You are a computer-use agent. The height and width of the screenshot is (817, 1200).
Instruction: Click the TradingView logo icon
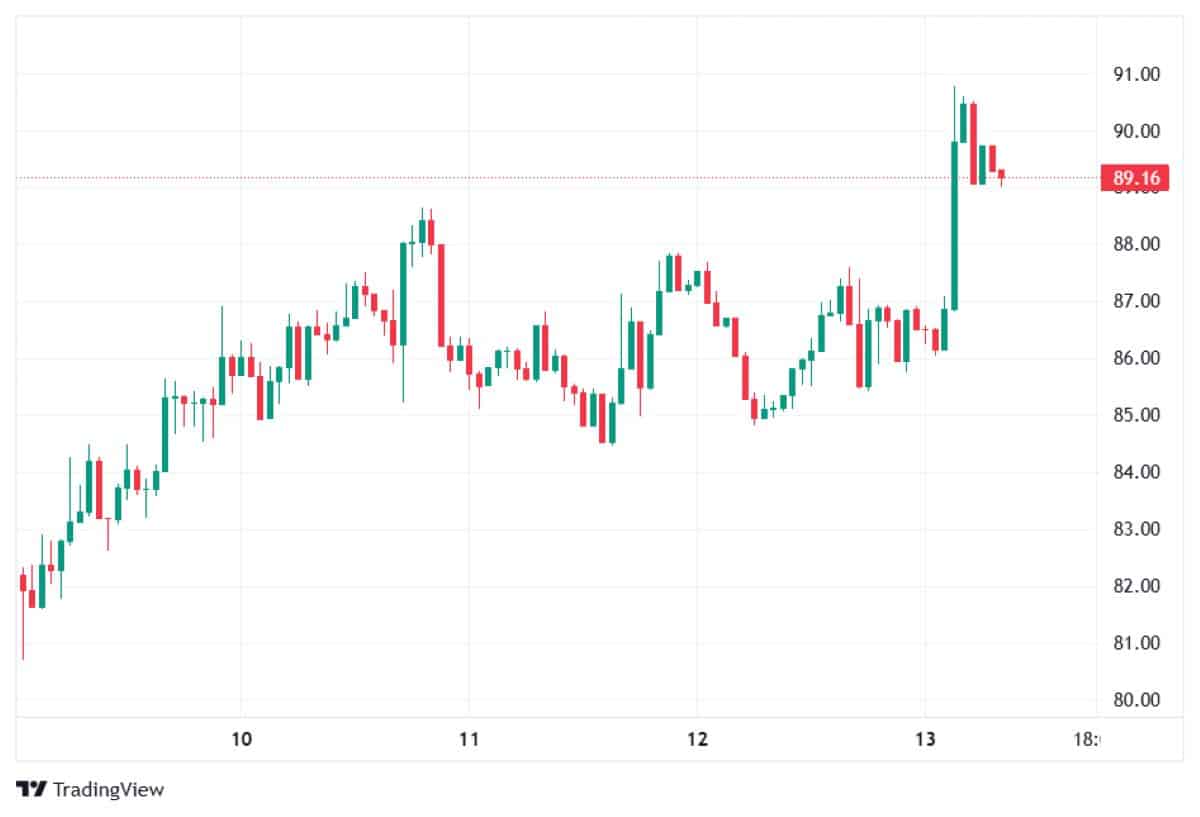pyautogui.click(x=31, y=789)
